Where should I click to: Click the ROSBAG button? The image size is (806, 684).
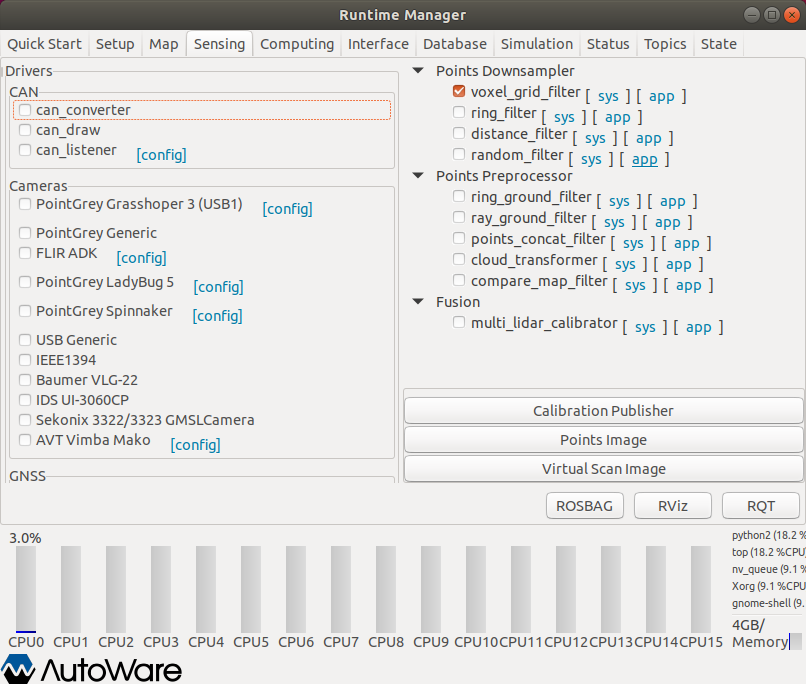(x=584, y=506)
